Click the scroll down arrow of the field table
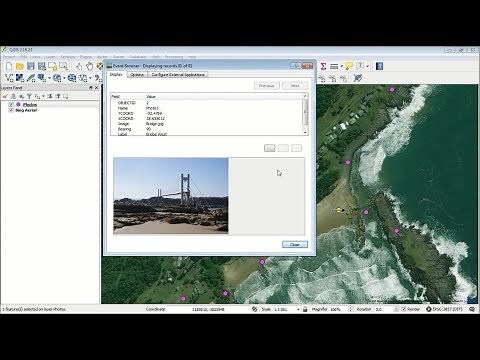This screenshot has height=360, width=480. 305,133
